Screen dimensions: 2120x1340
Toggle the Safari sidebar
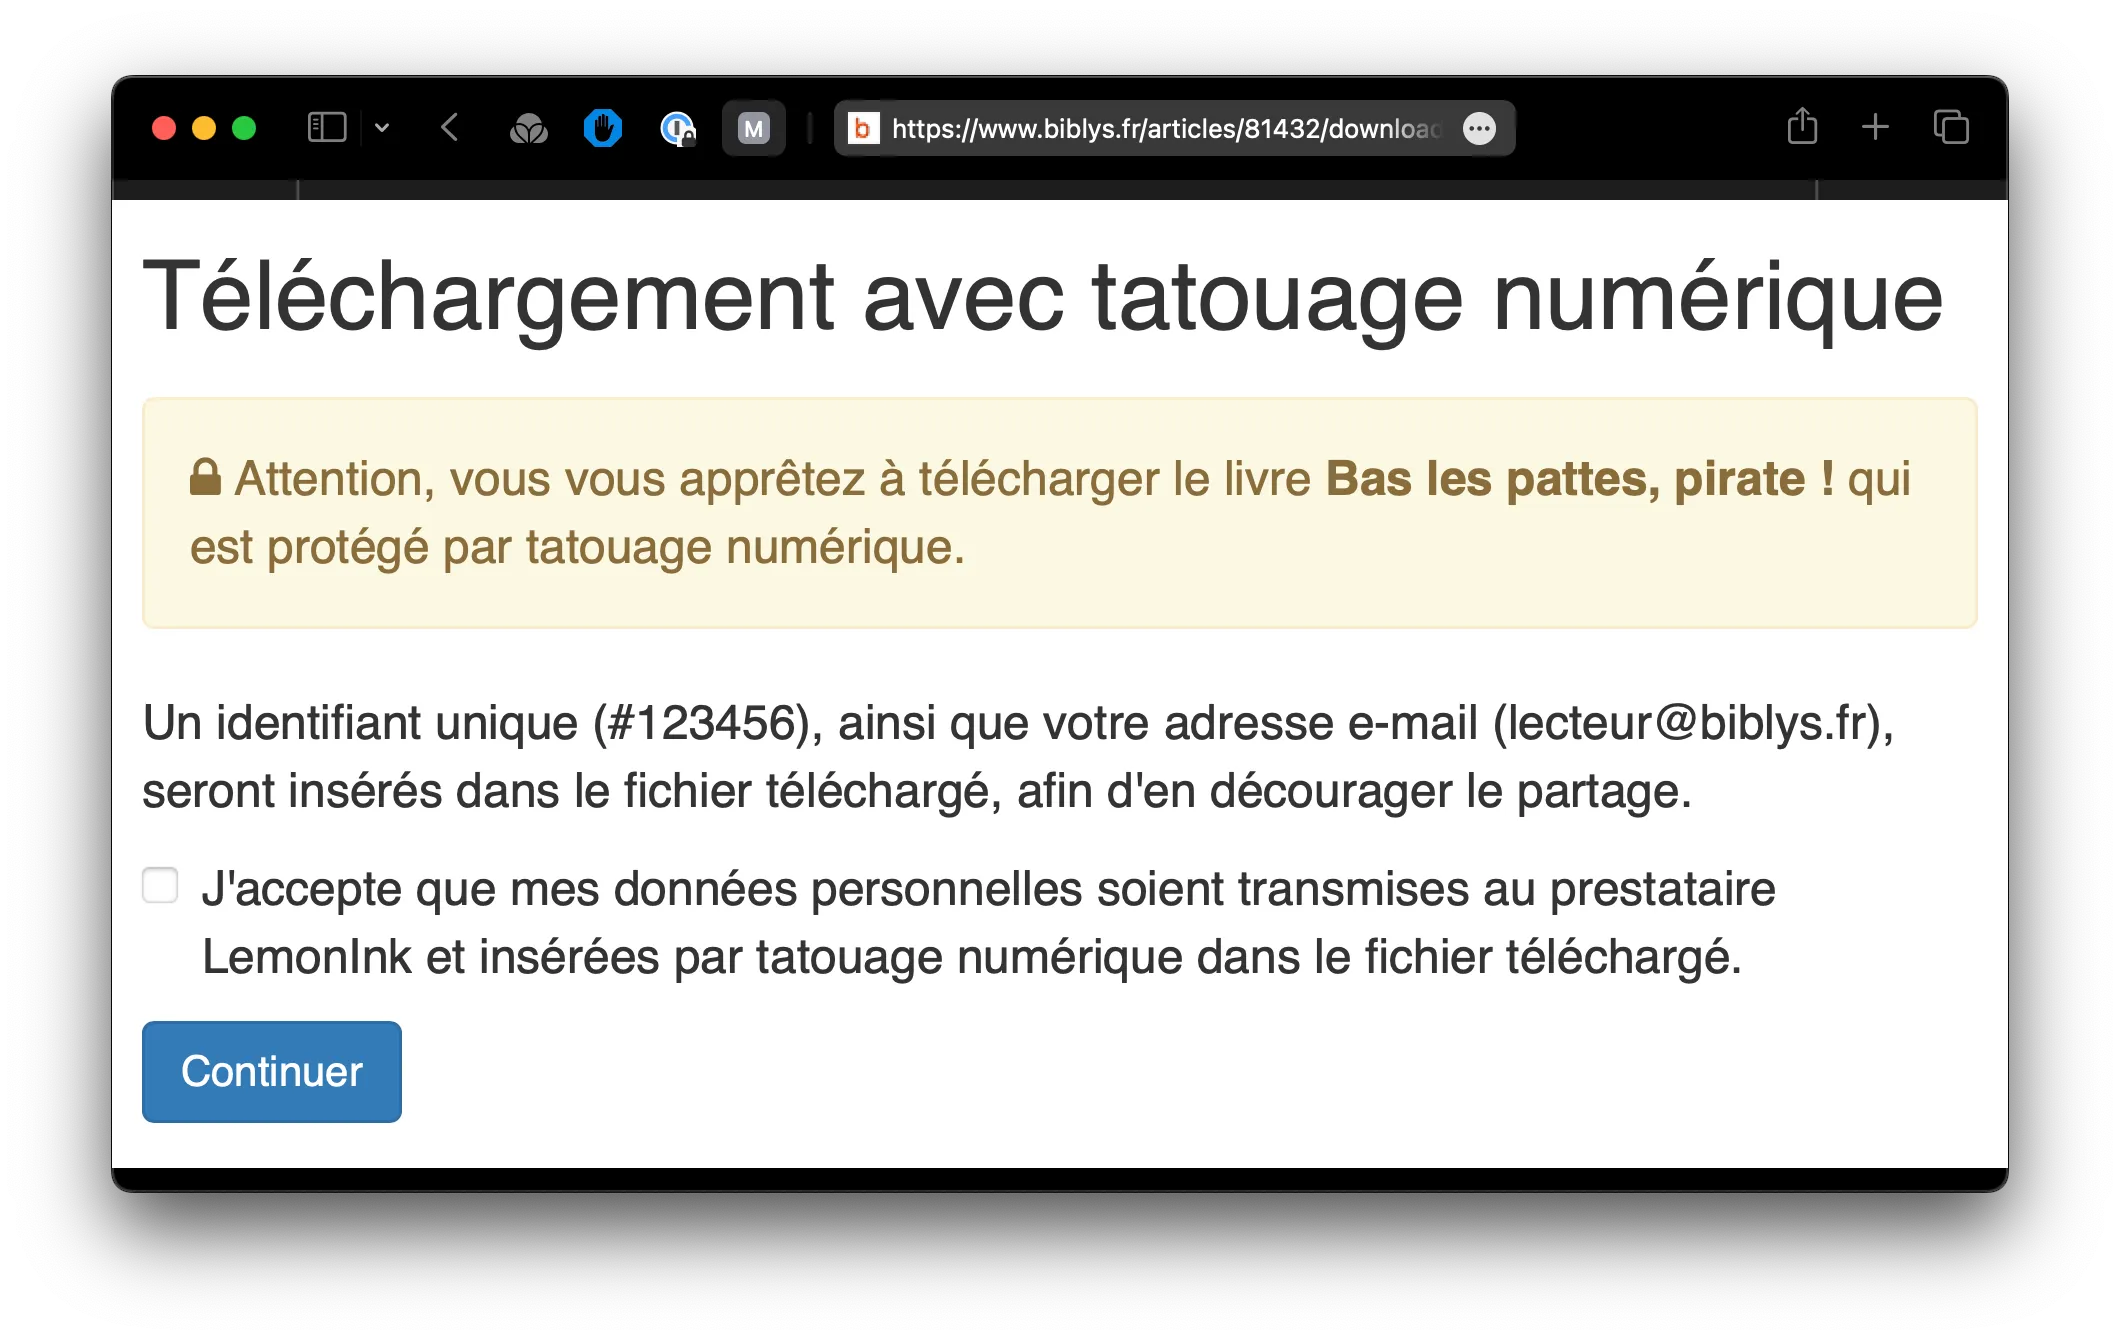[326, 127]
